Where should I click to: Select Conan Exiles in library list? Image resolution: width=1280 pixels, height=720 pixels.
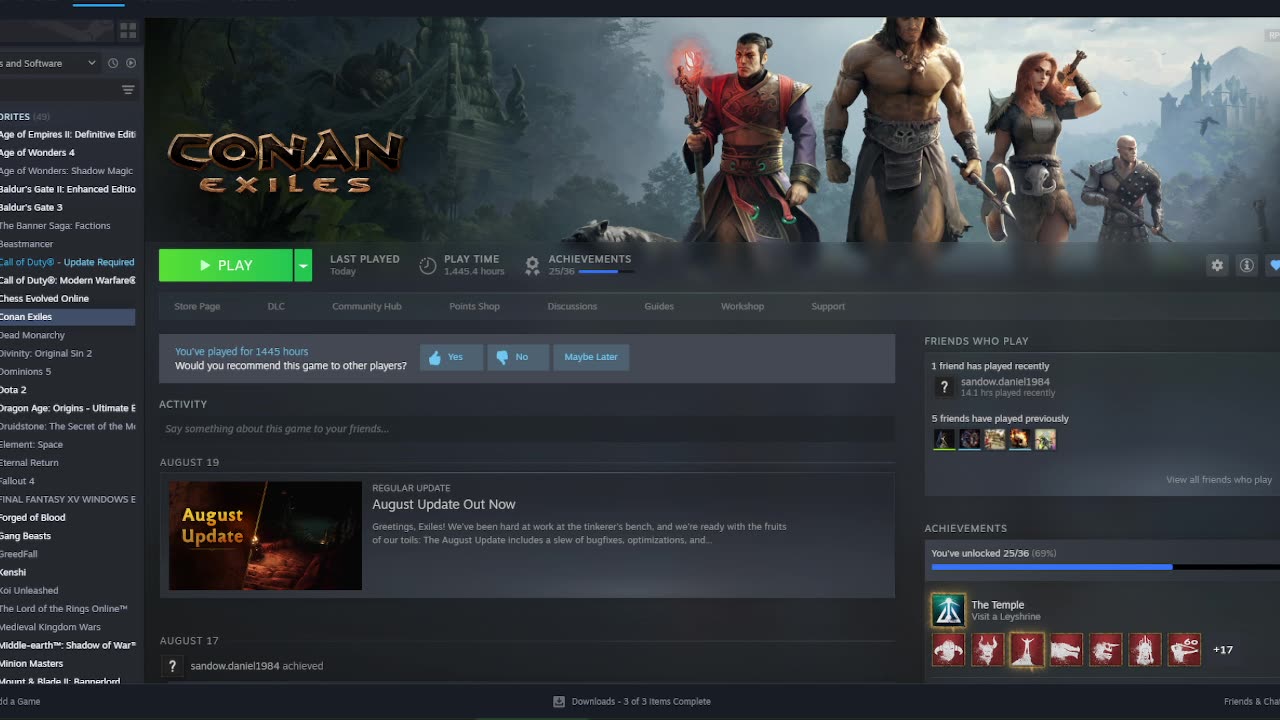tap(67, 317)
